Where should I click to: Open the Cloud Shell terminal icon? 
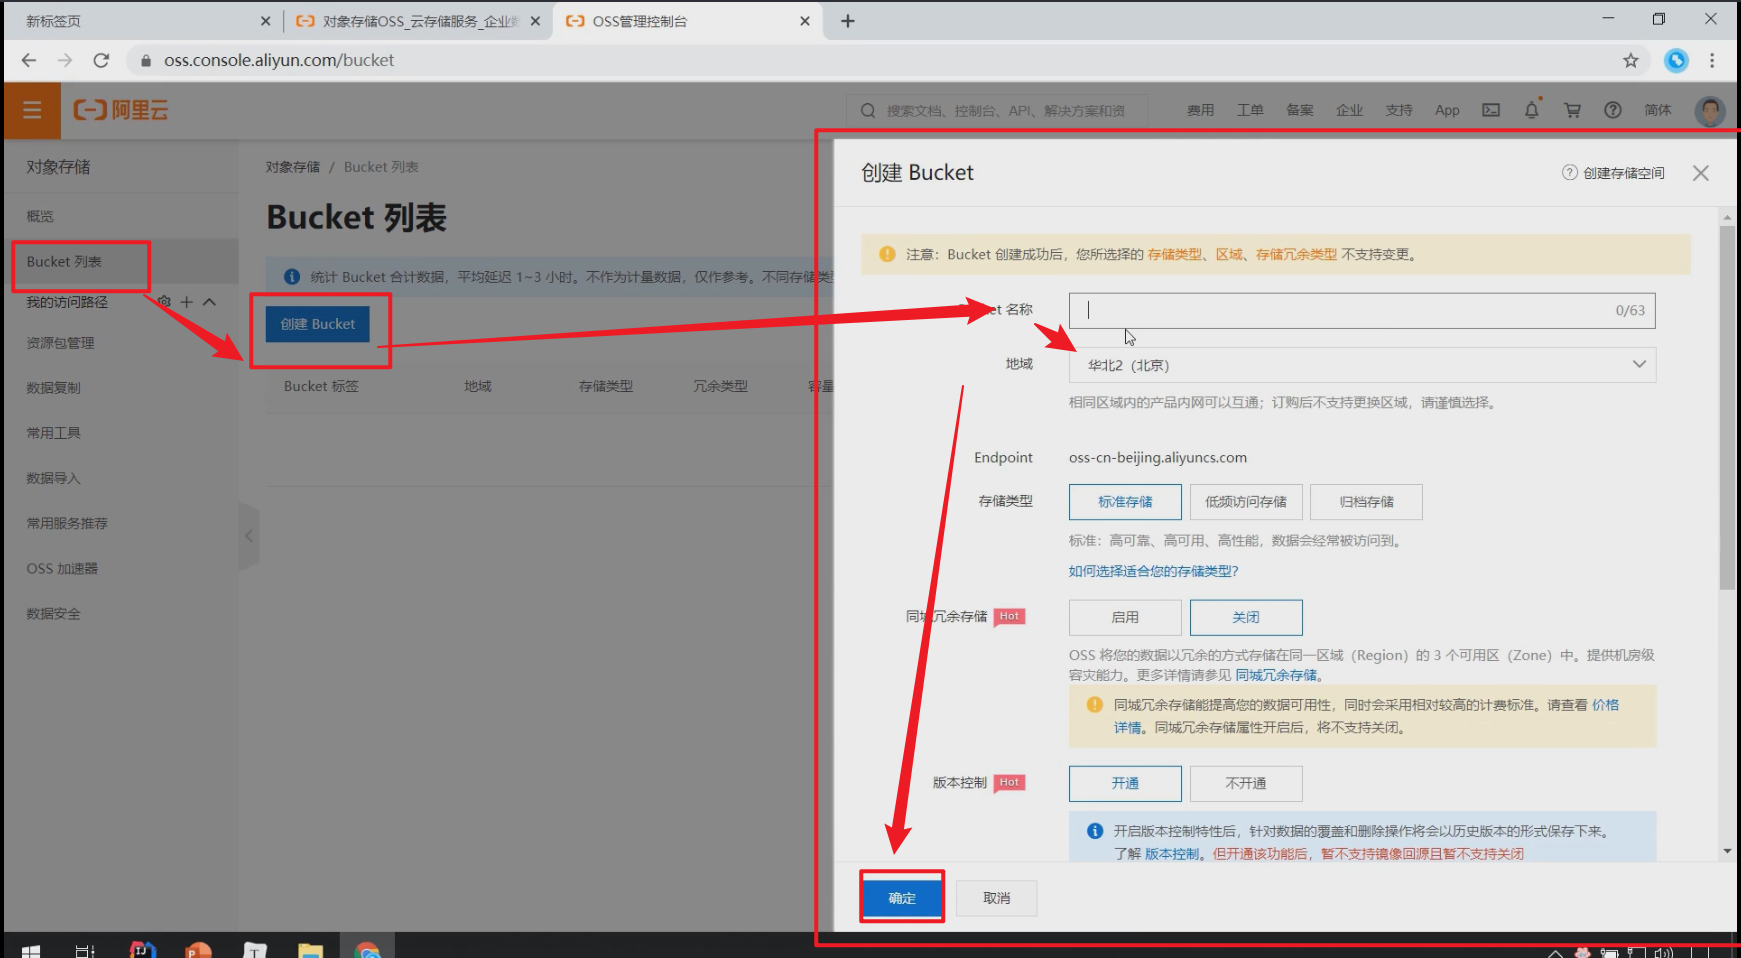[x=1491, y=110]
